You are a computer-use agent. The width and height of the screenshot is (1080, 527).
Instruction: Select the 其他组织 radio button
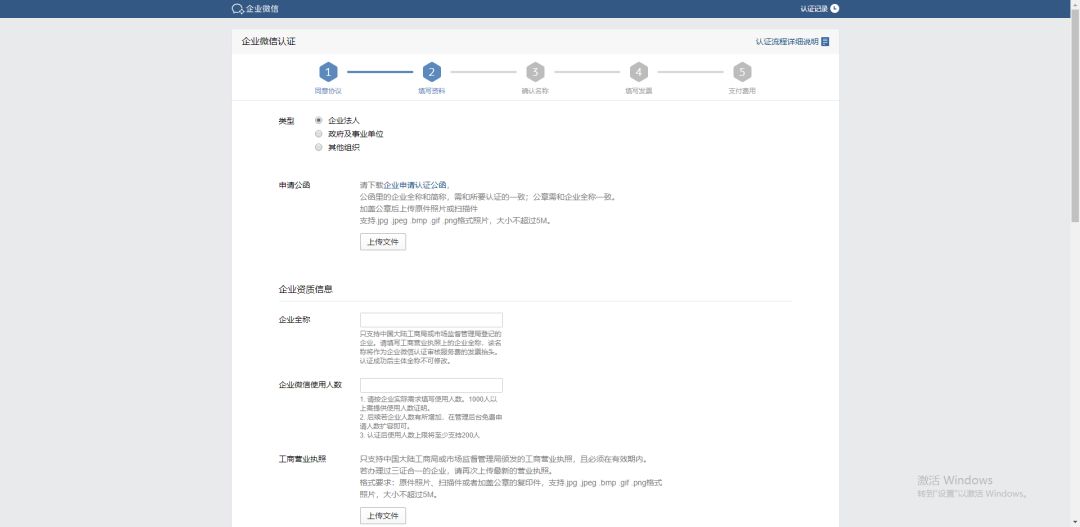click(x=318, y=147)
